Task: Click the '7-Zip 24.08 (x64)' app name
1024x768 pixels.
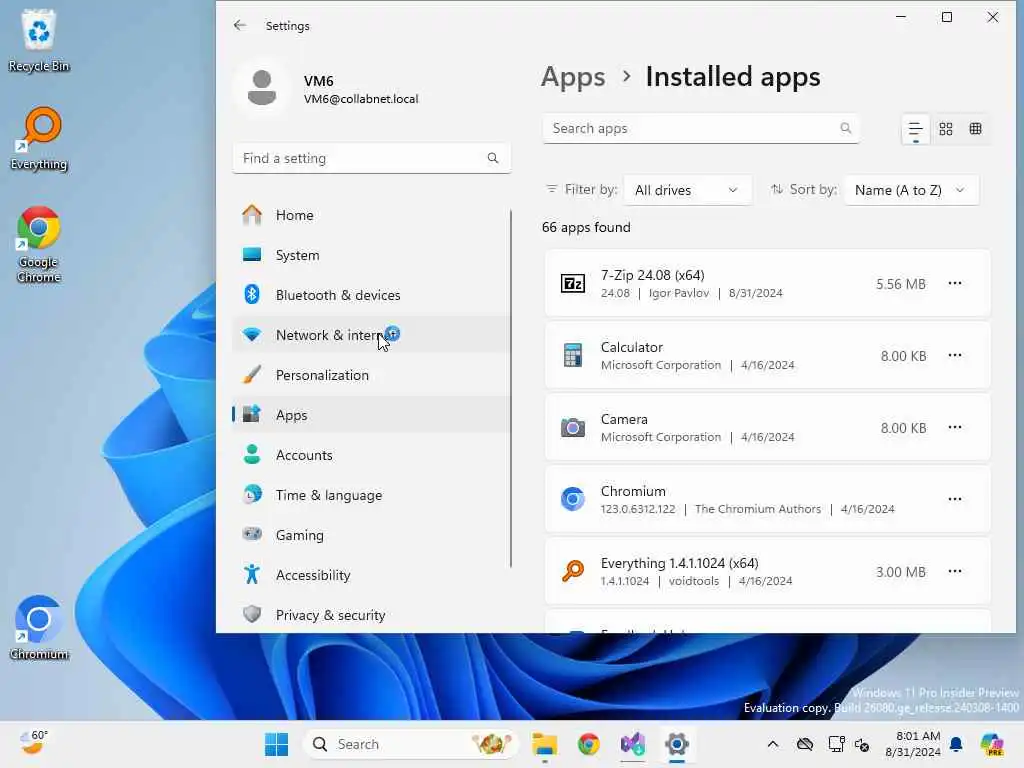Action: (652, 275)
